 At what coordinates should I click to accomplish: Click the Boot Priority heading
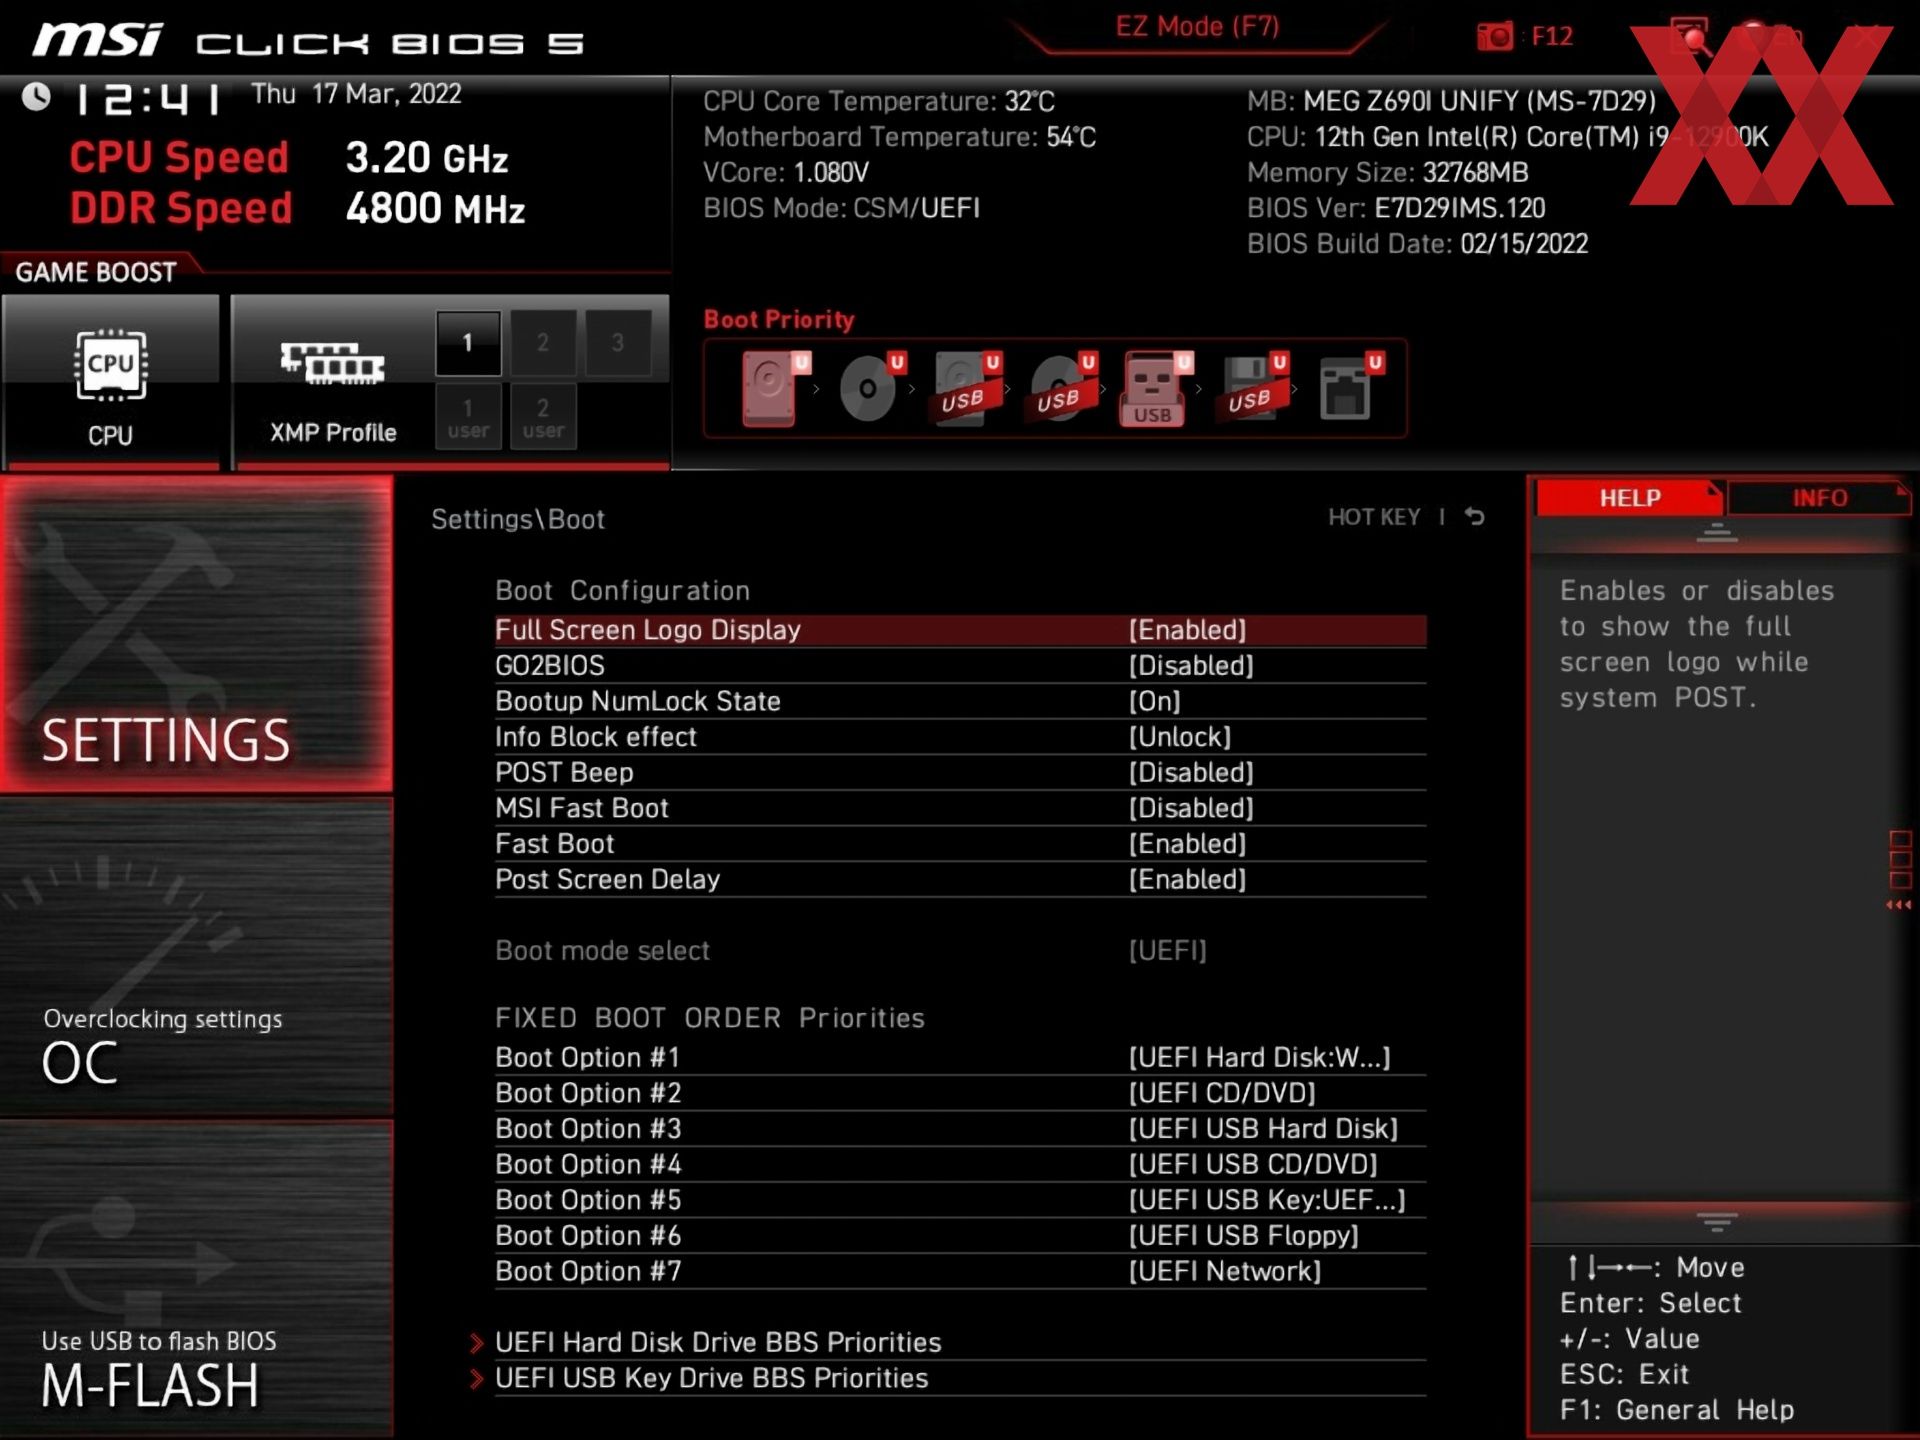pos(779,320)
